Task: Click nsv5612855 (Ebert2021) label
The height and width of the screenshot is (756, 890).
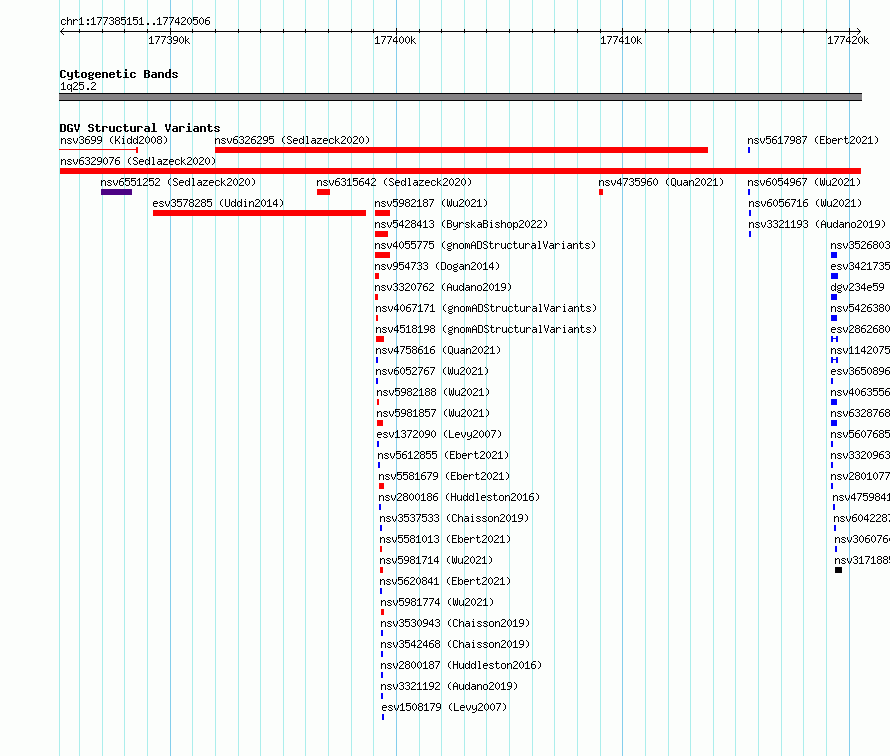Action: [x=443, y=455]
